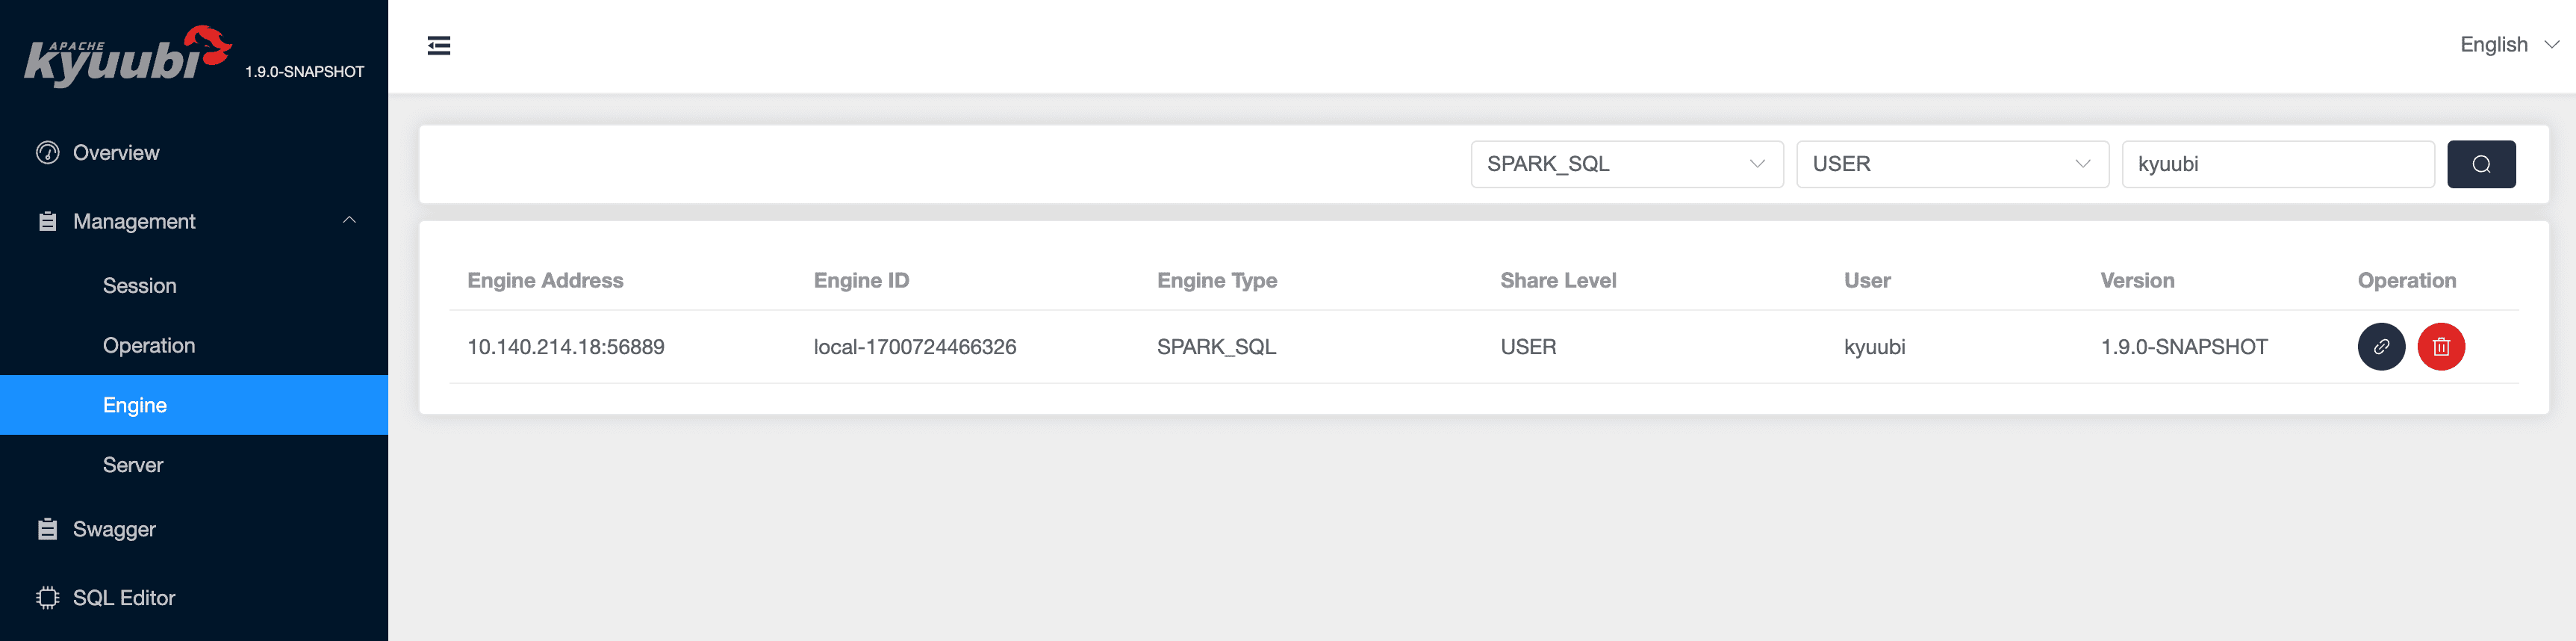Delete engine with red trash icon

click(x=2440, y=347)
